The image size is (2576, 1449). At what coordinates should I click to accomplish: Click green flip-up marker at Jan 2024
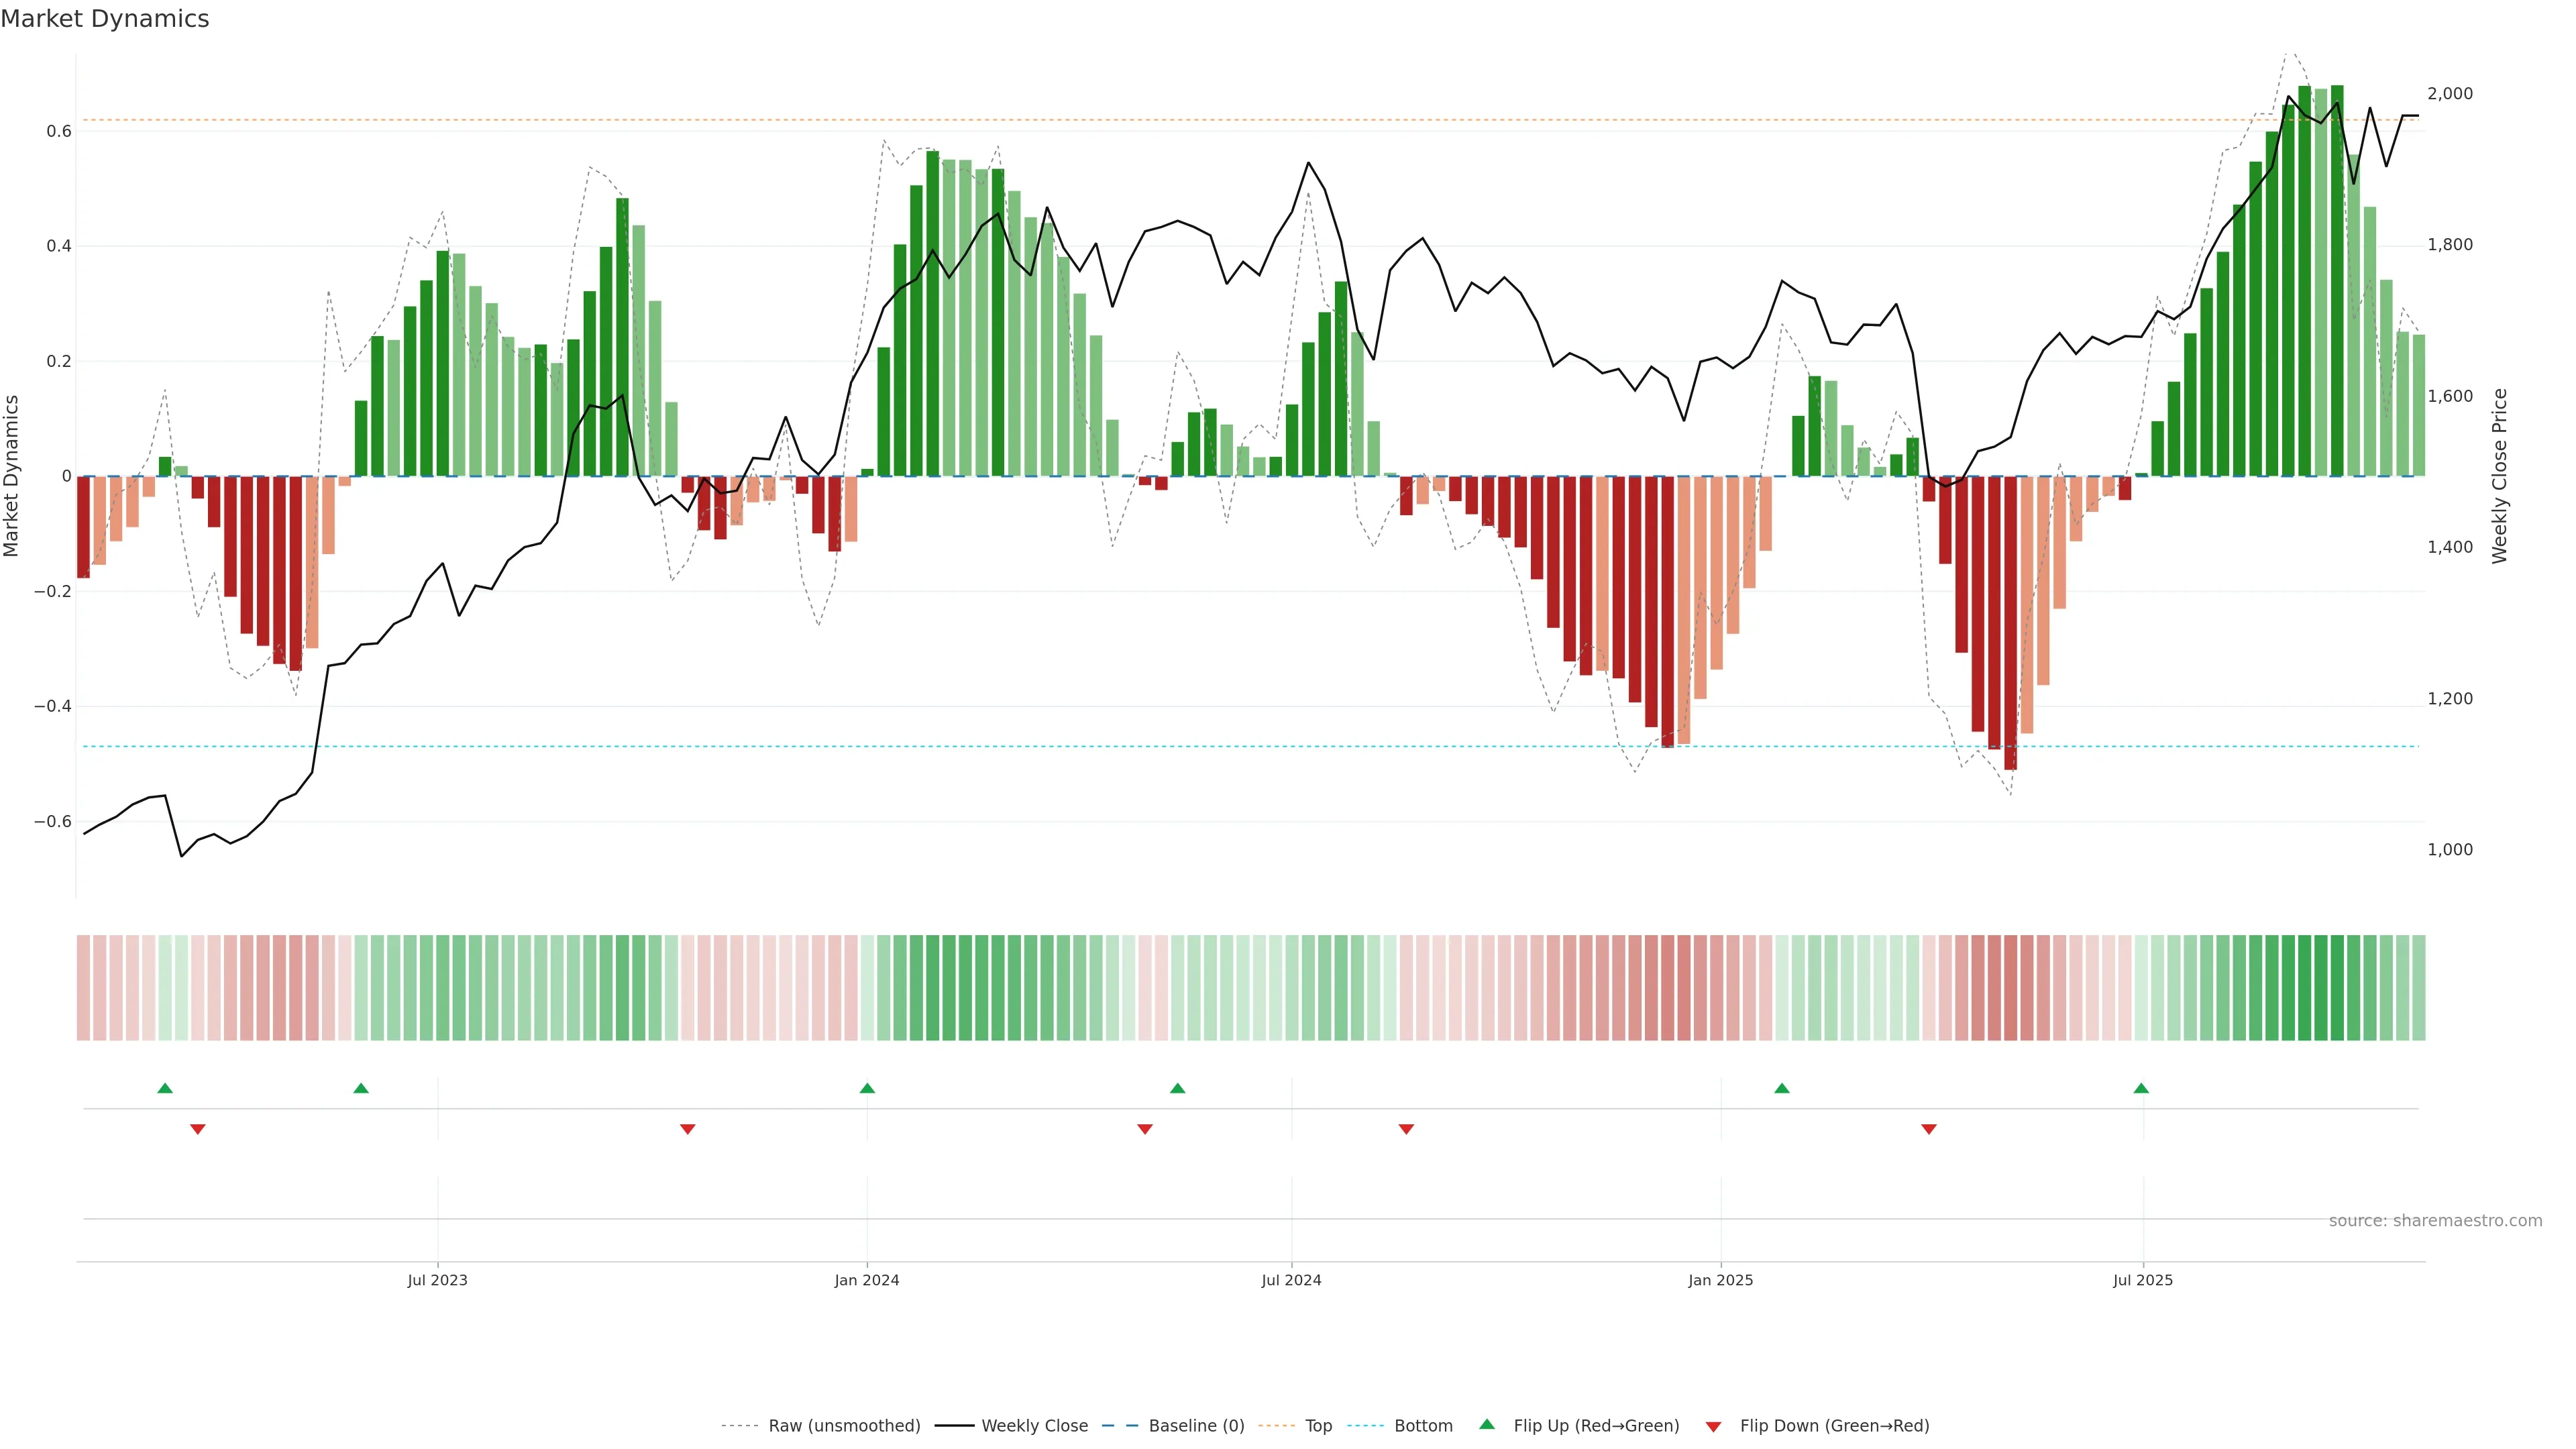(867, 1088)
